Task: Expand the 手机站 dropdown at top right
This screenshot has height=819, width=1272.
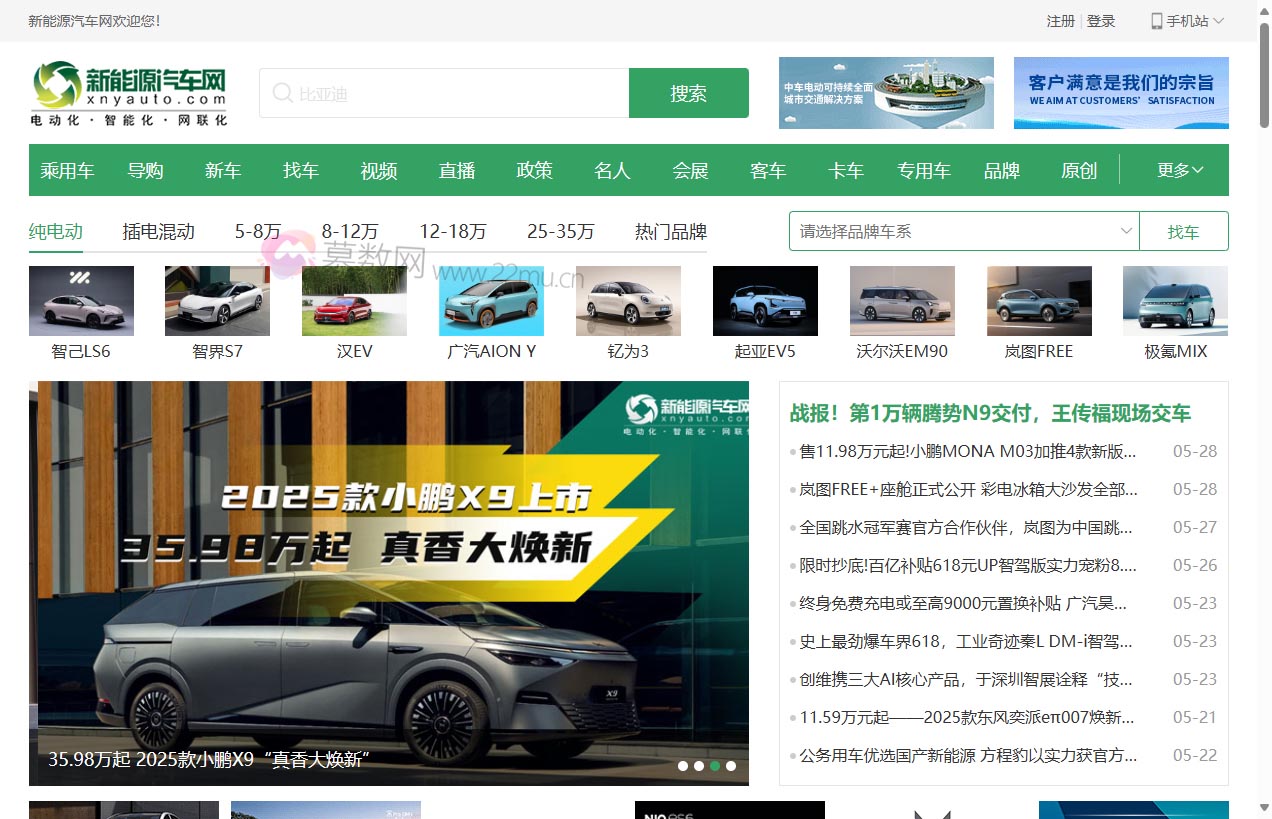Action: click(1218, 20)
